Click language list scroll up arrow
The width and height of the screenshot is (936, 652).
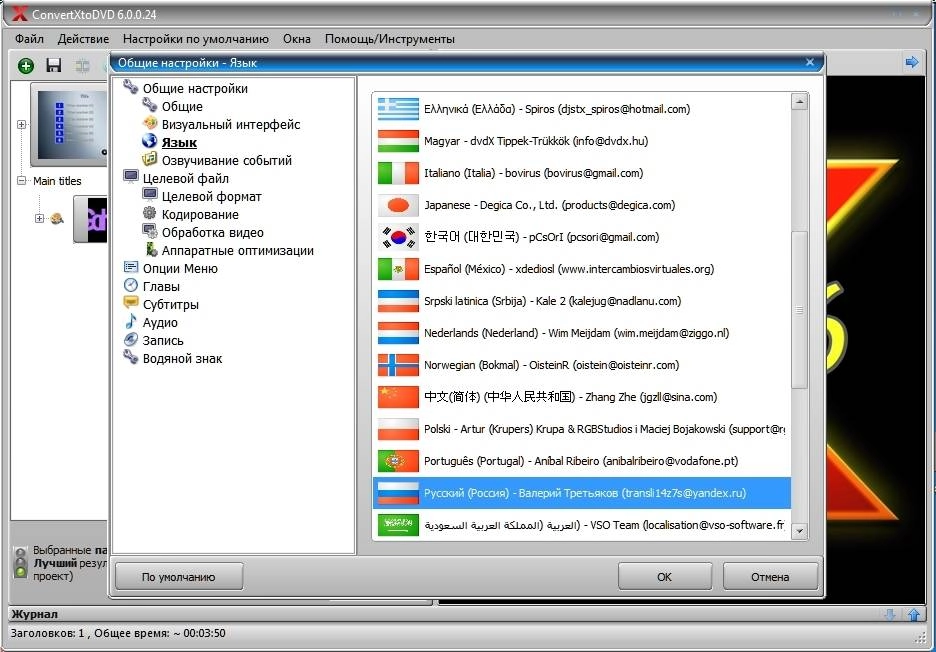click(x=799, y=102)
